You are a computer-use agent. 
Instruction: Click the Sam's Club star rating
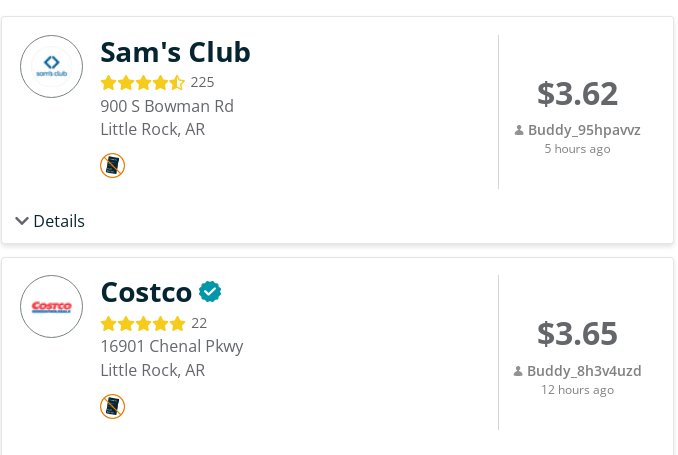point(143,82)
